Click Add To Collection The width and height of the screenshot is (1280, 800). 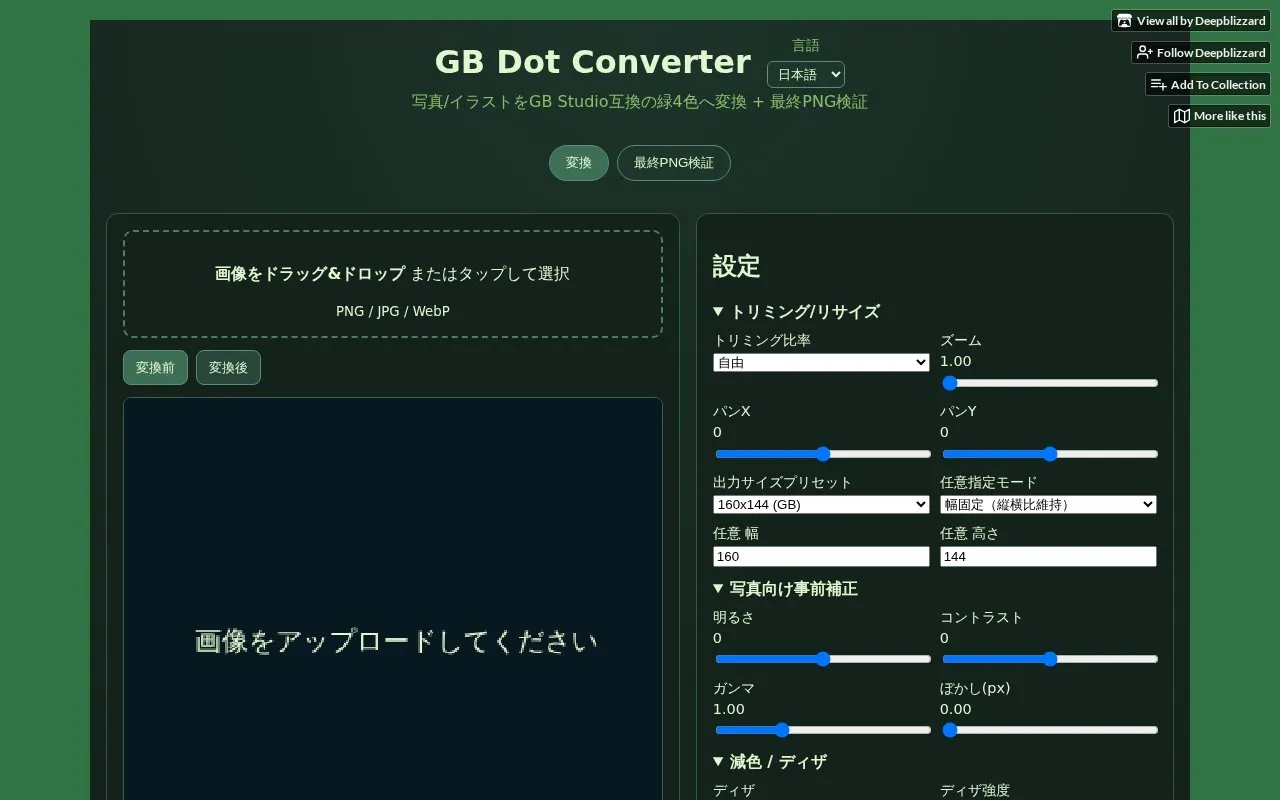(1208, 85)
